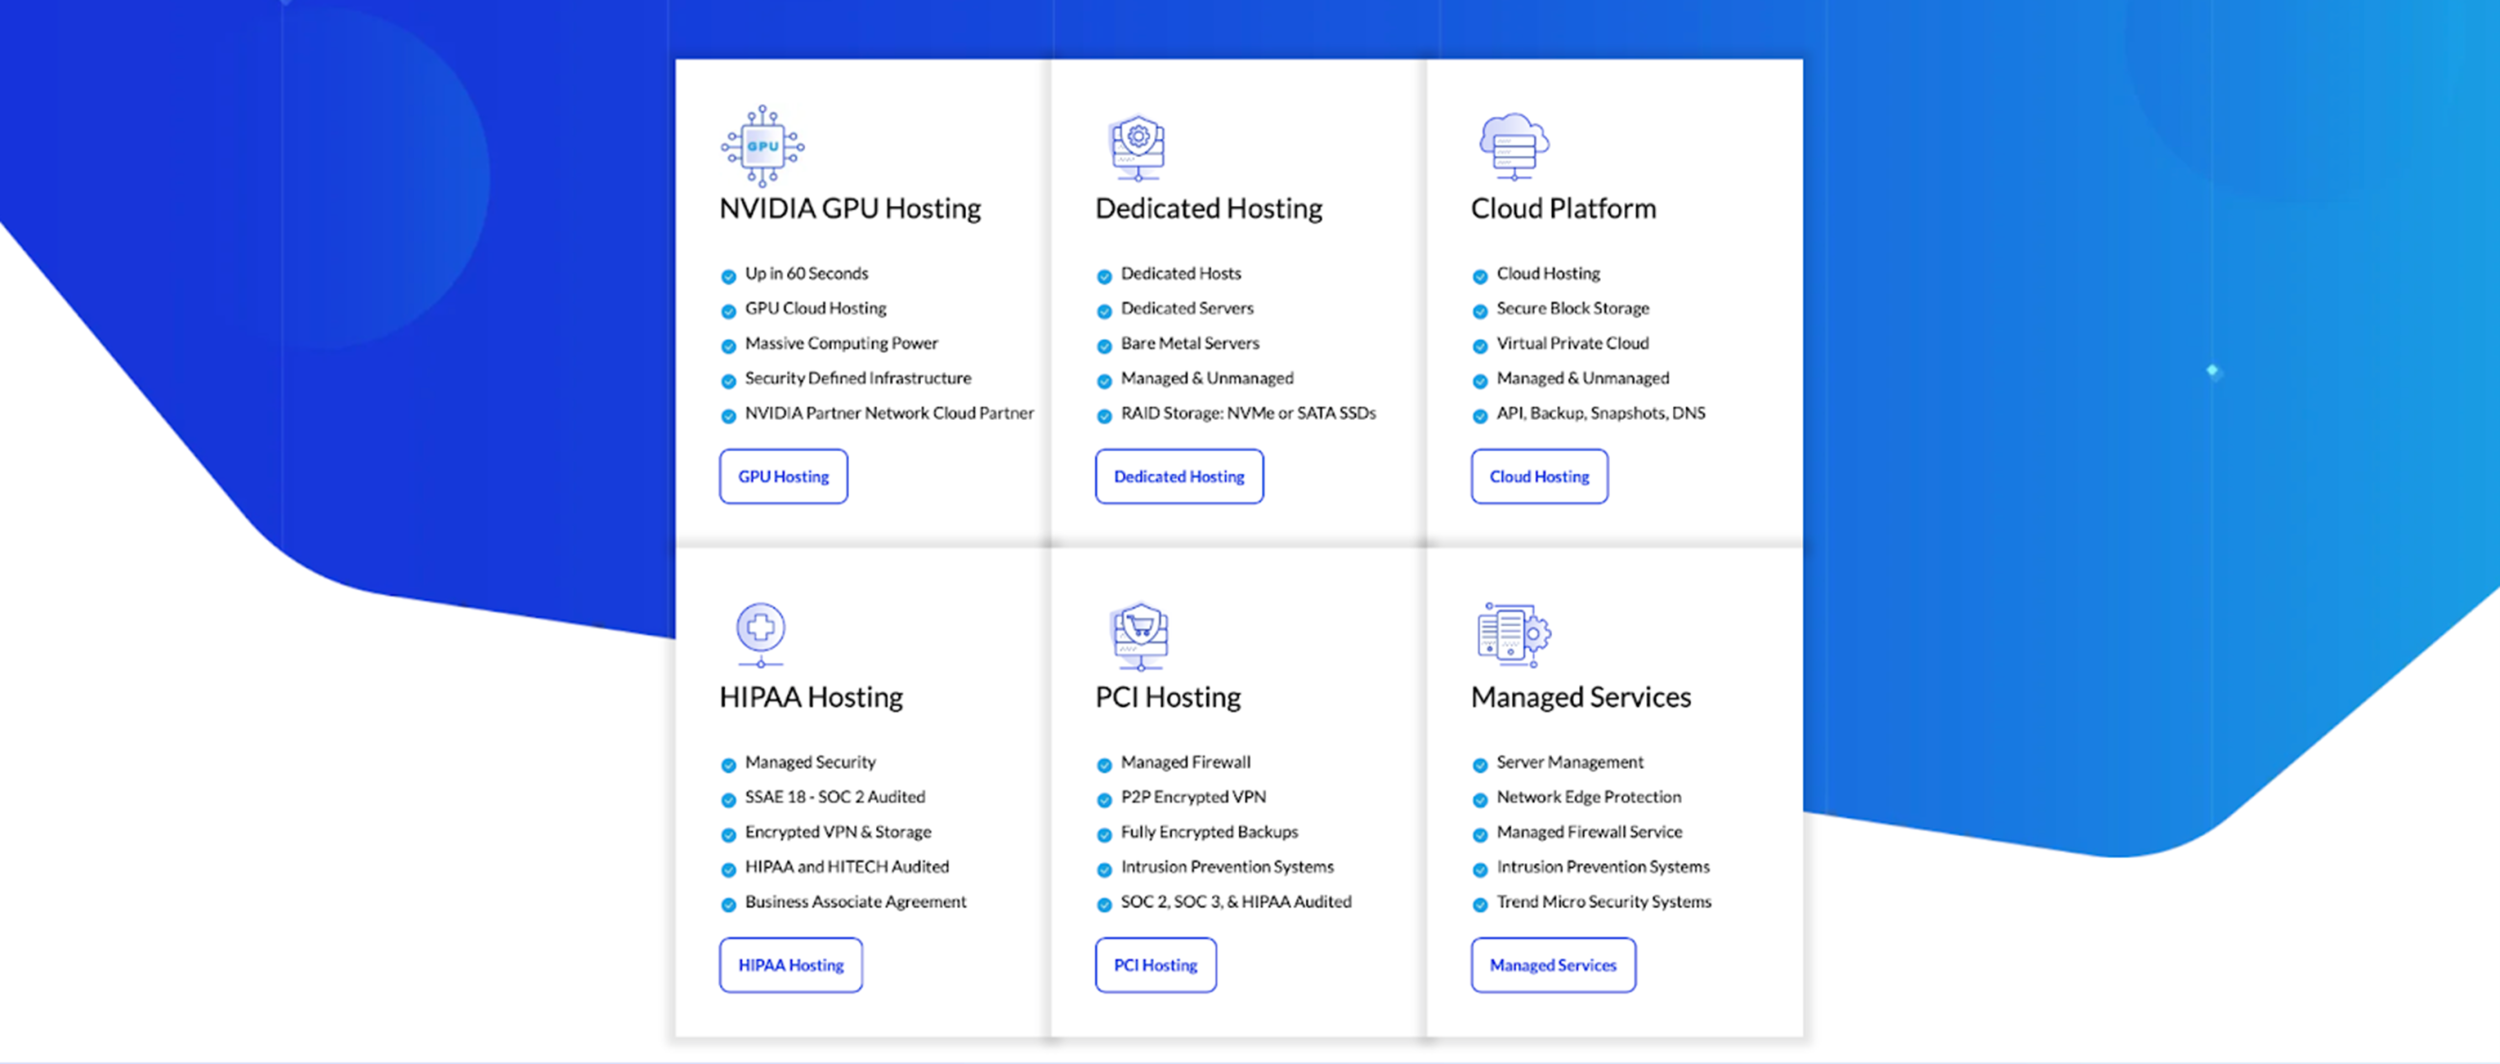Go to the HIPAA Hosting button
The height and width of the screenshot is (1064, 2500).
point(790,965)
